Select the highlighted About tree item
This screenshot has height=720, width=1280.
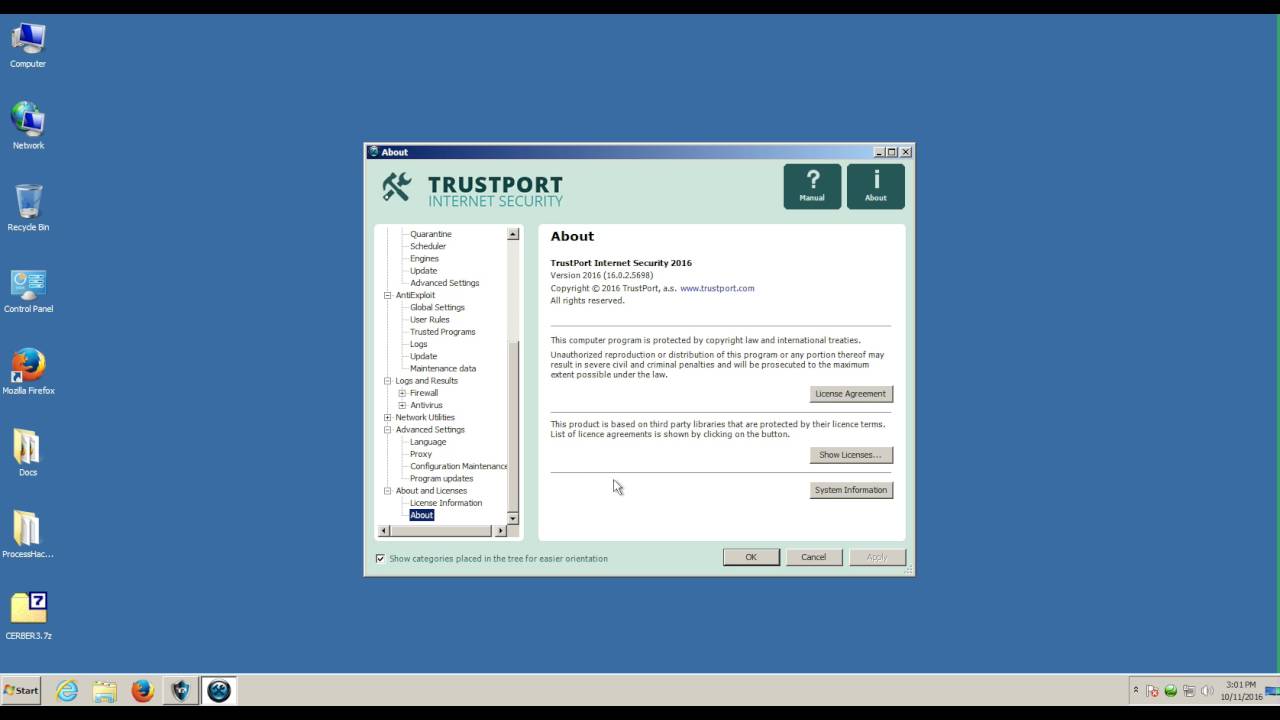[421, 515]
